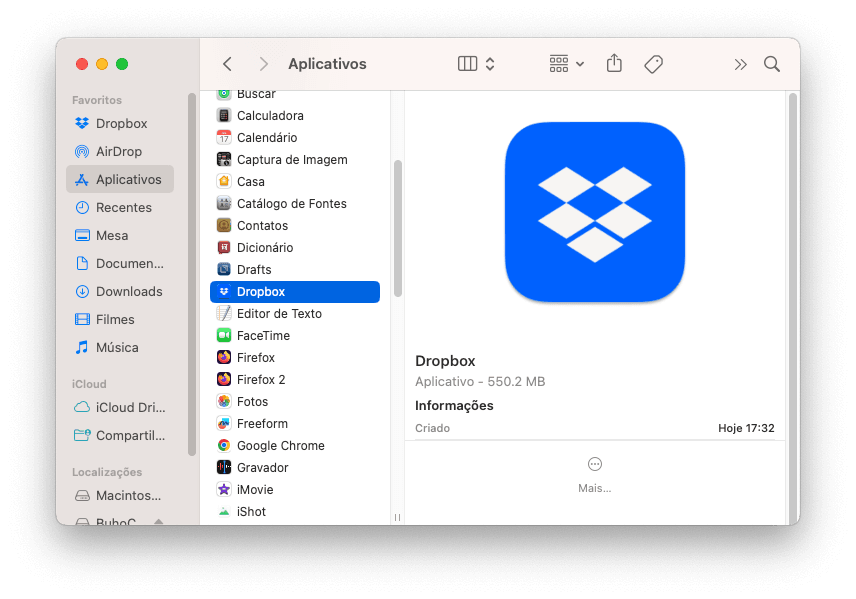
Task: Select Calendário in the app list
Action: point(295,138)
